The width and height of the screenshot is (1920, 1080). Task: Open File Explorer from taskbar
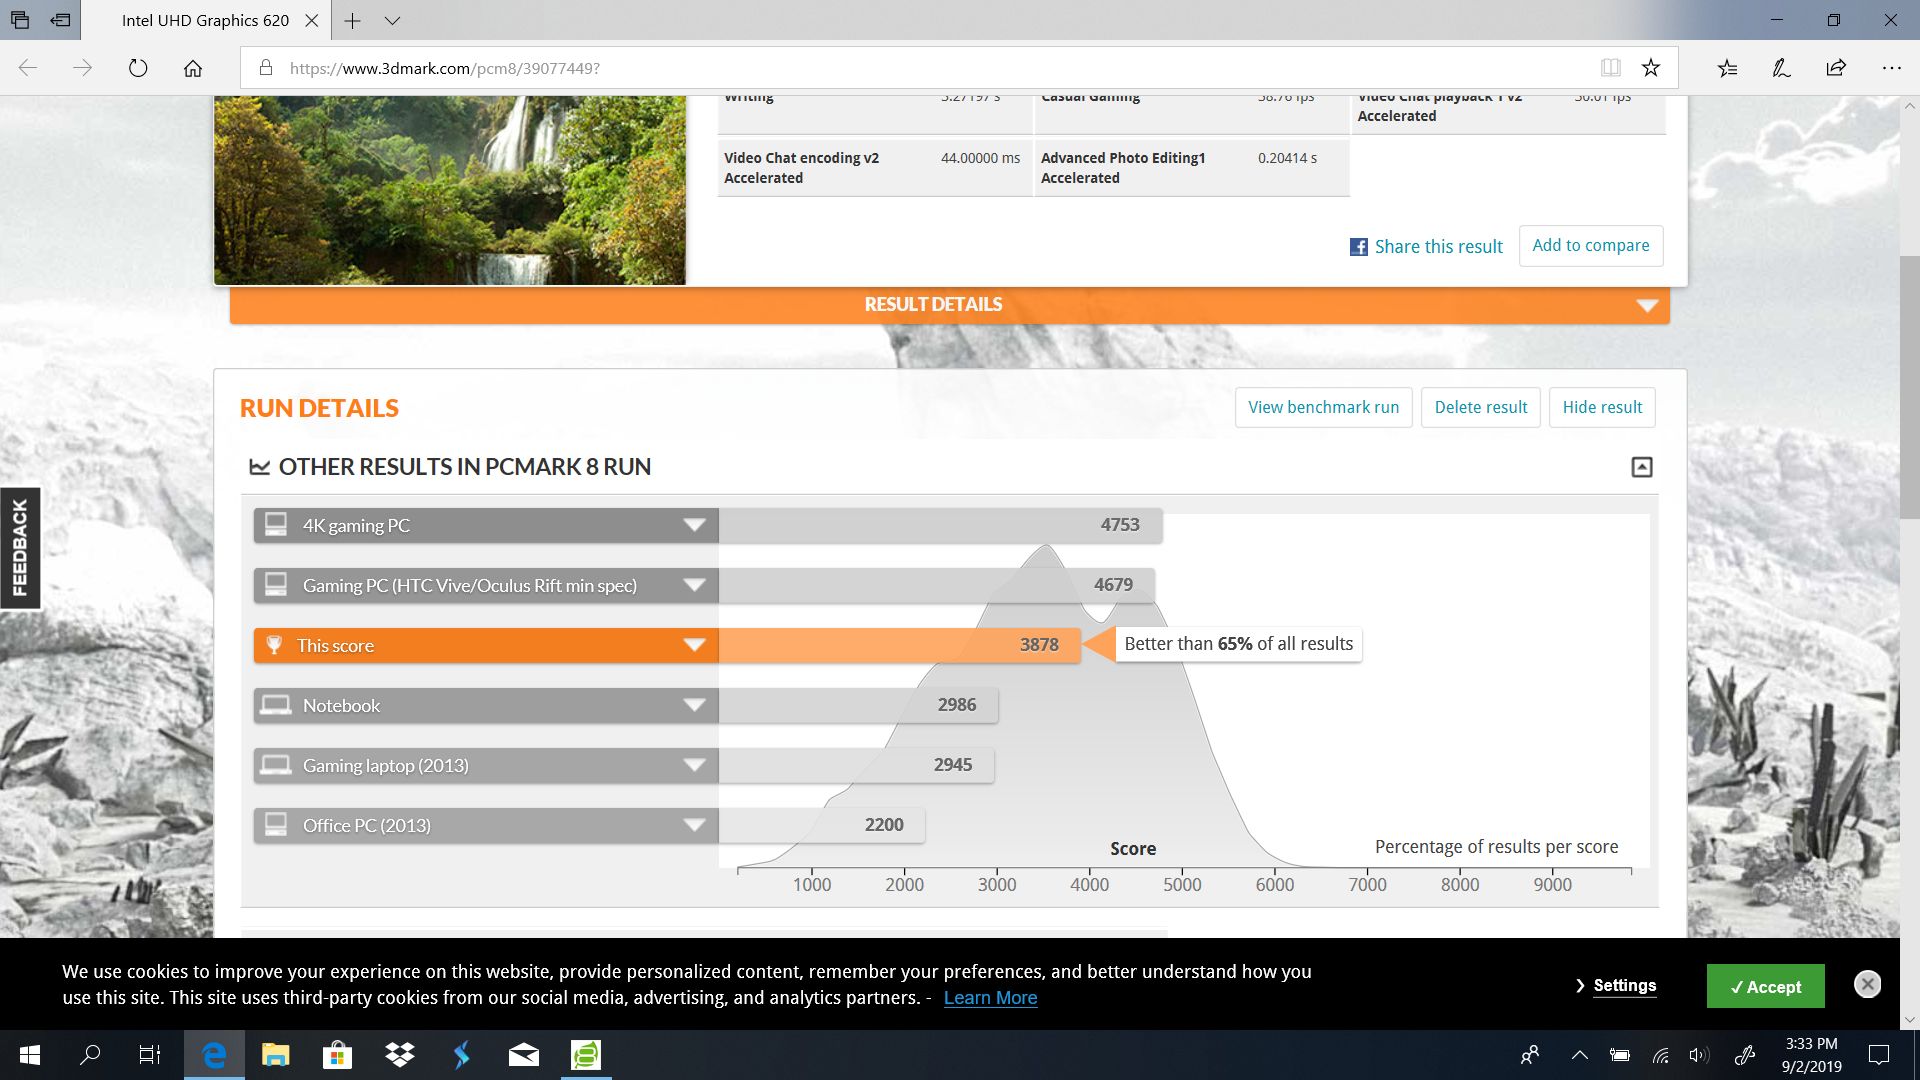(x=275, y=1055)
